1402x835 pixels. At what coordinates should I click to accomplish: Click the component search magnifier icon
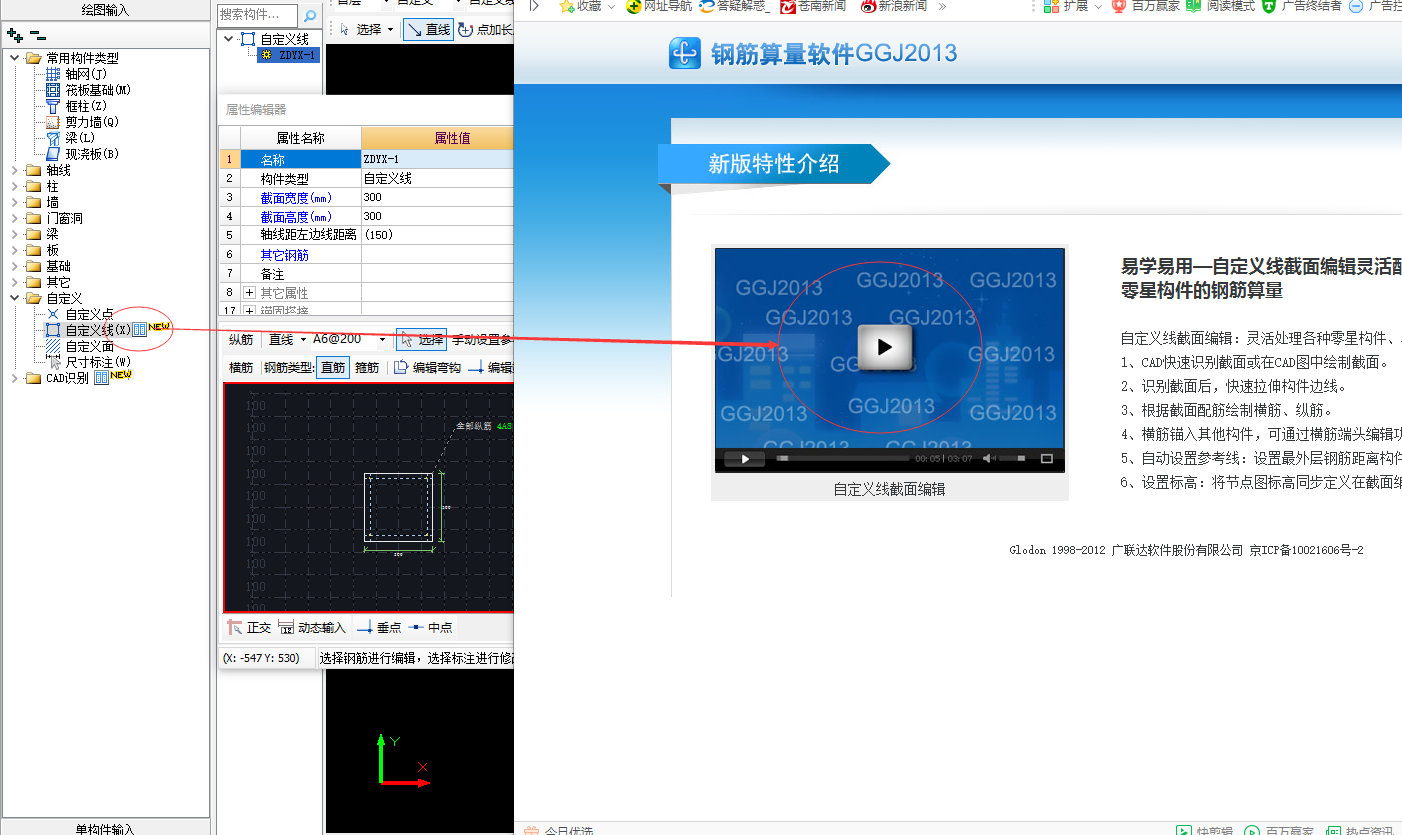click(309, 15)
